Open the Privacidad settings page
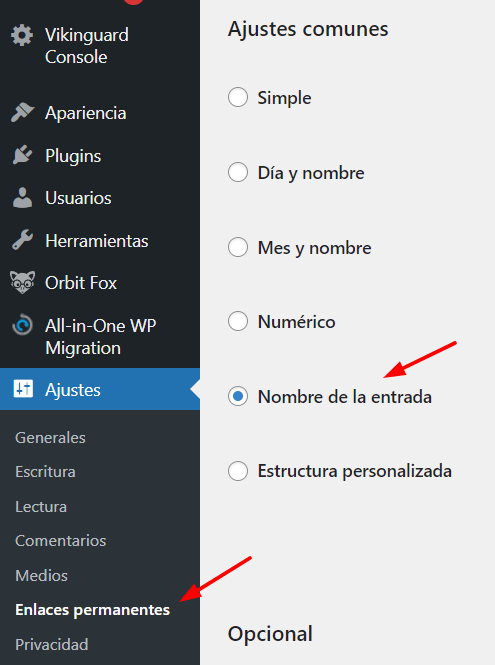This screenshot has width=495, height=665. coord(52,644)
